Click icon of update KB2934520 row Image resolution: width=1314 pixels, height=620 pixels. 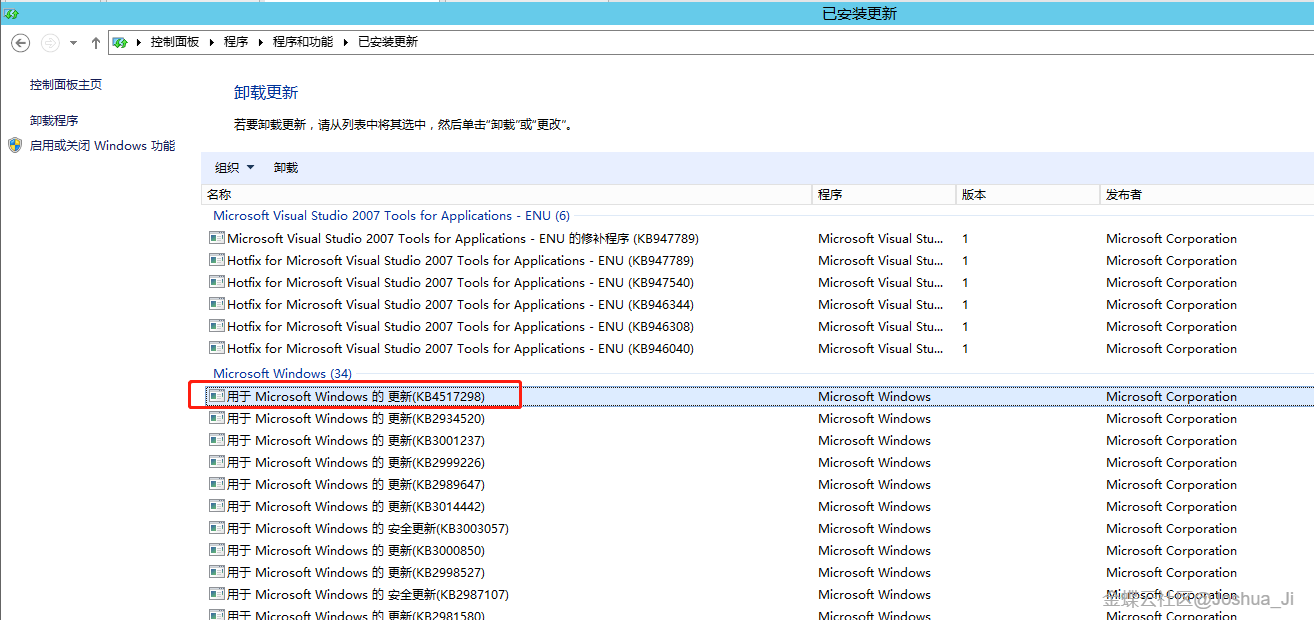tap(217, 419)
